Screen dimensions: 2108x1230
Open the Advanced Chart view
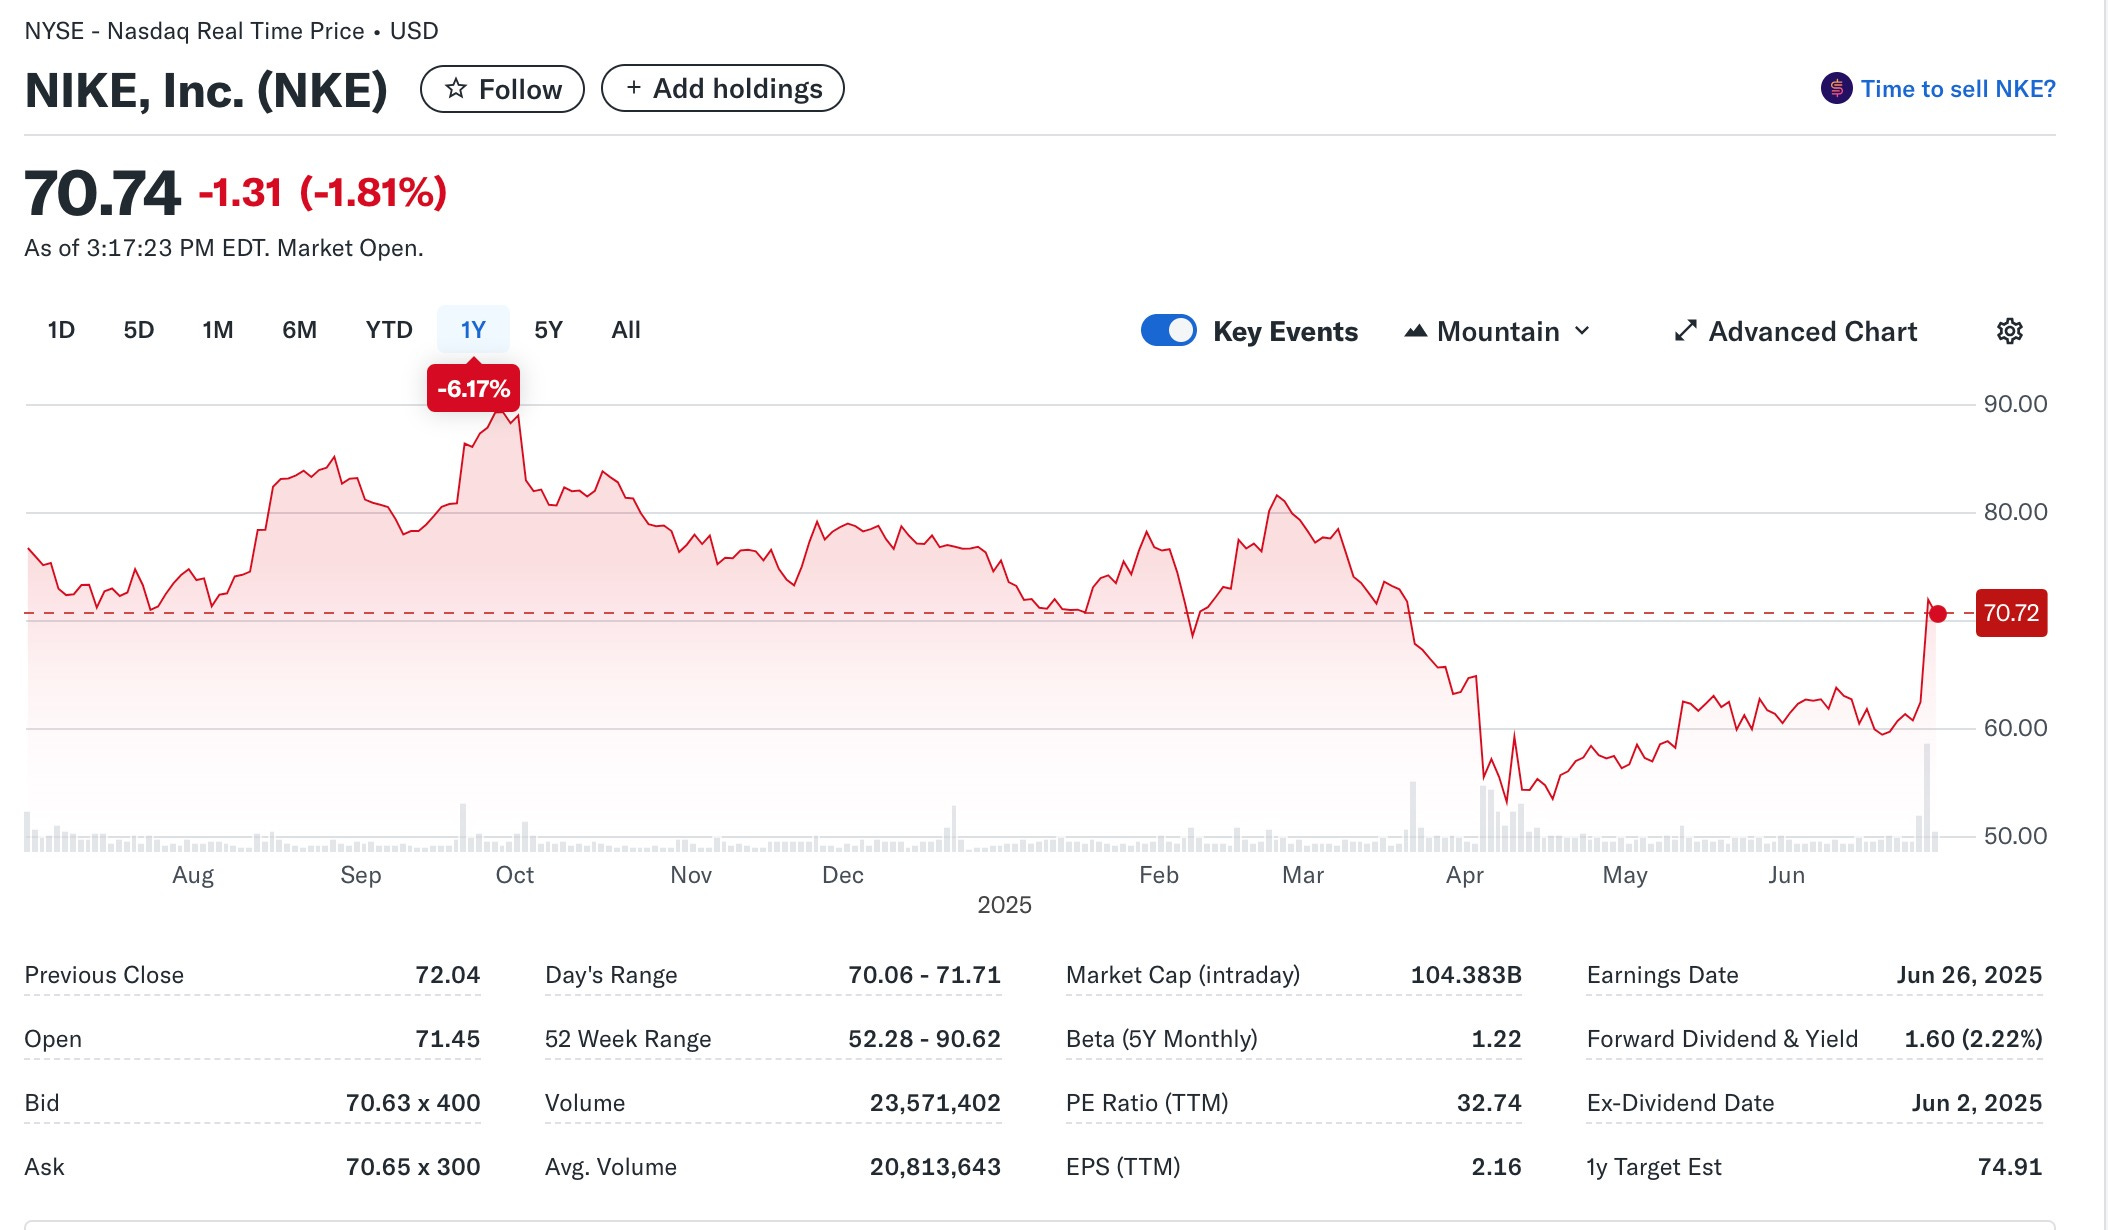point(1796,331)
